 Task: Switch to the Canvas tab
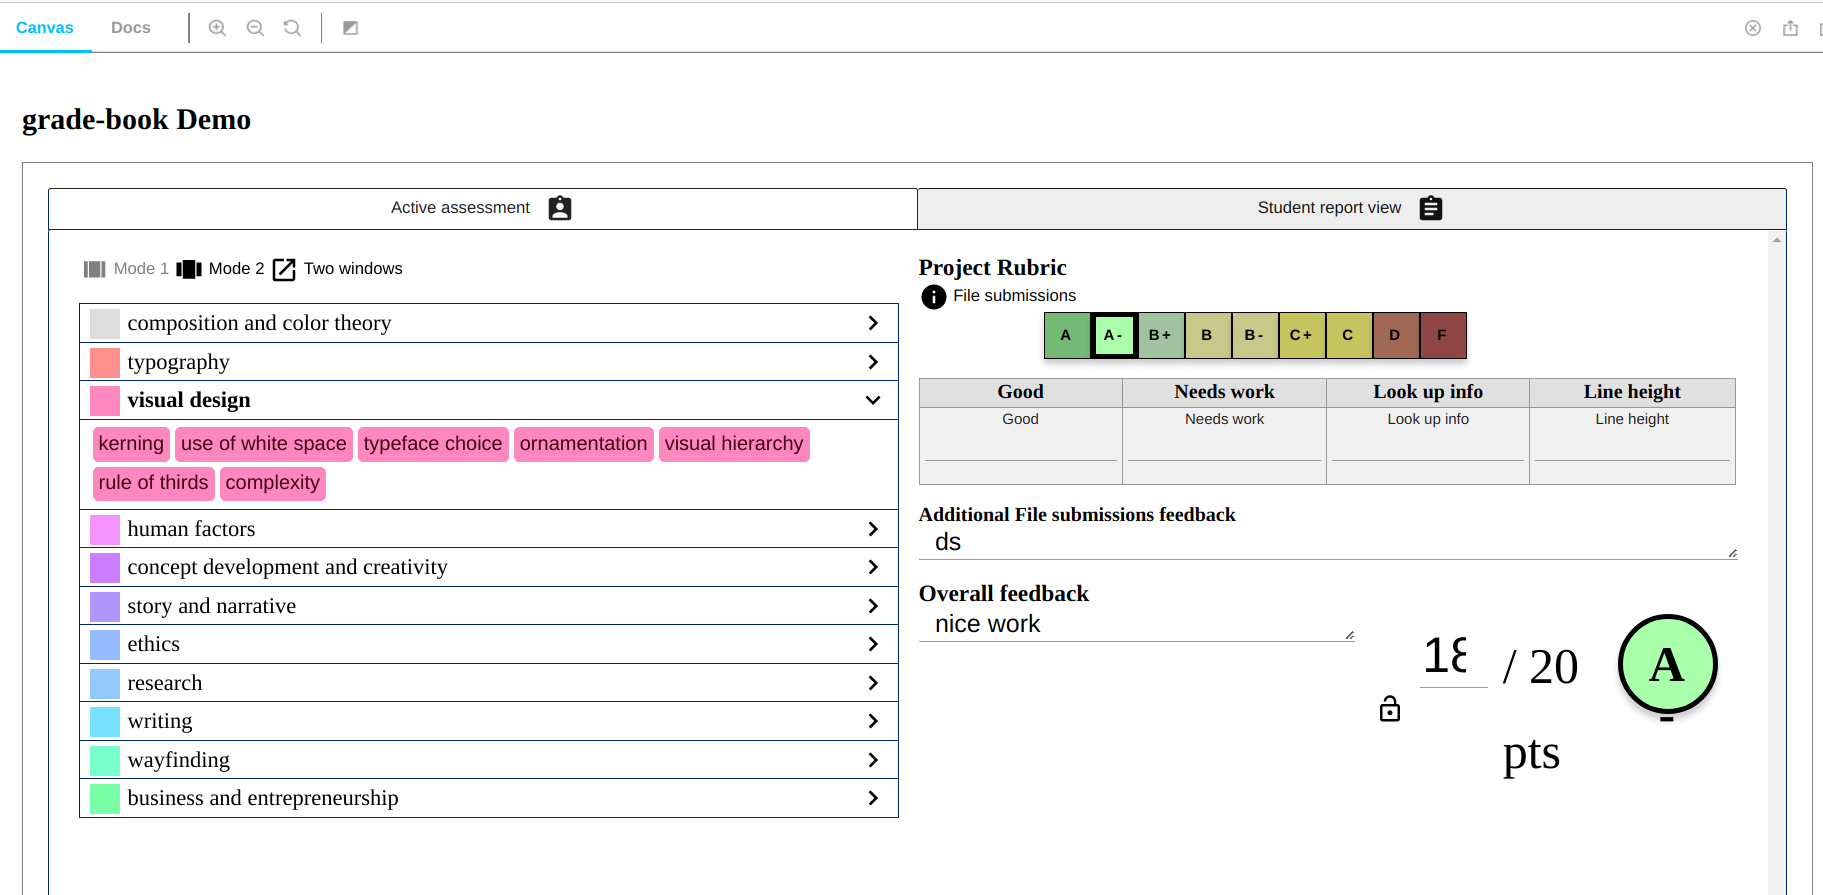(45, 28)
